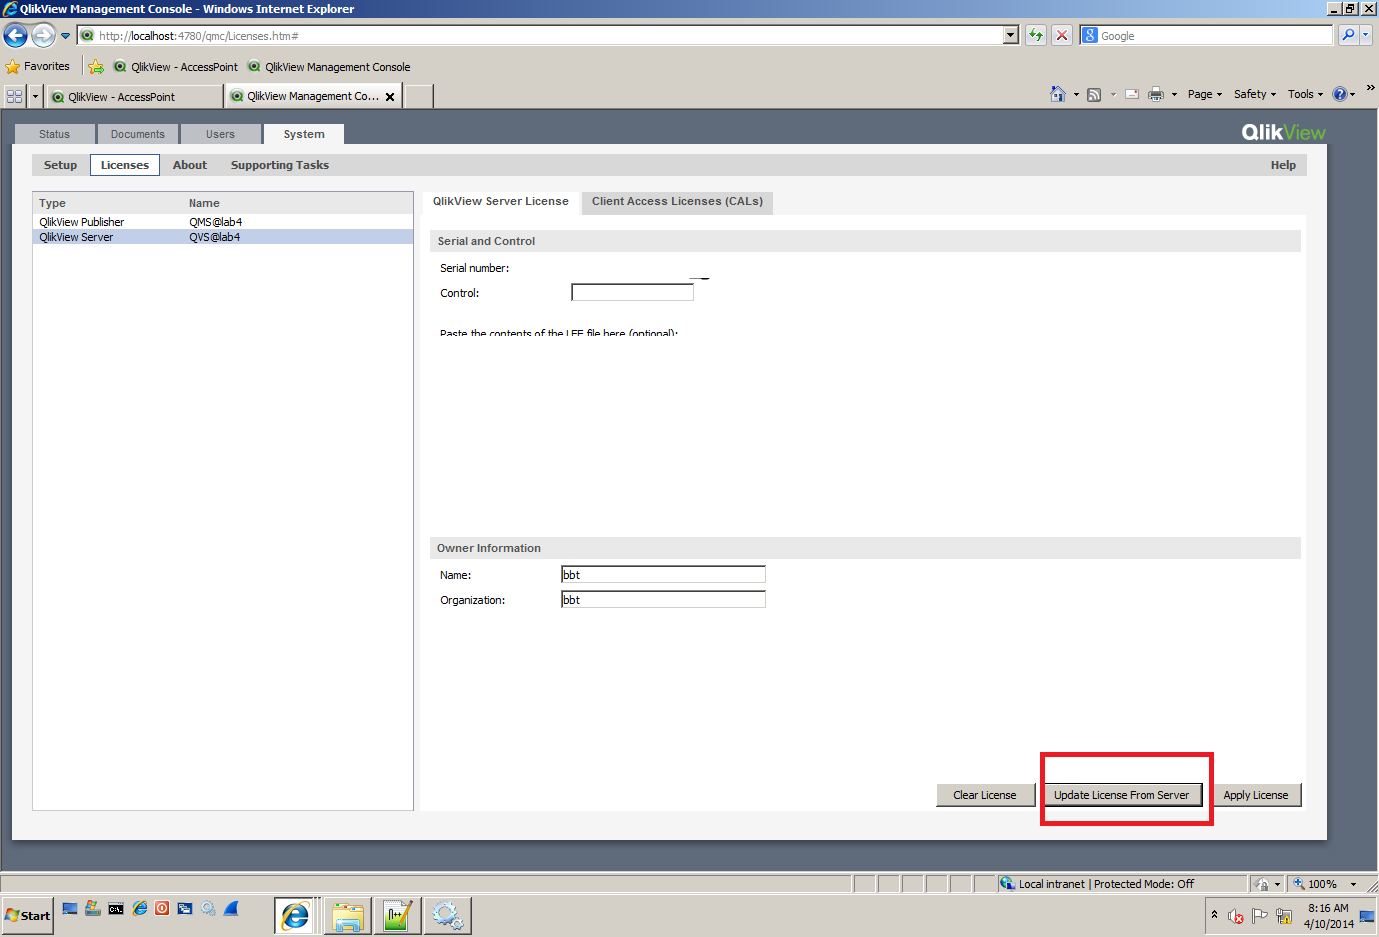Click the red stop loading icon
The height and width of the screenshot is (937, 1379).
click(1062, 35)
